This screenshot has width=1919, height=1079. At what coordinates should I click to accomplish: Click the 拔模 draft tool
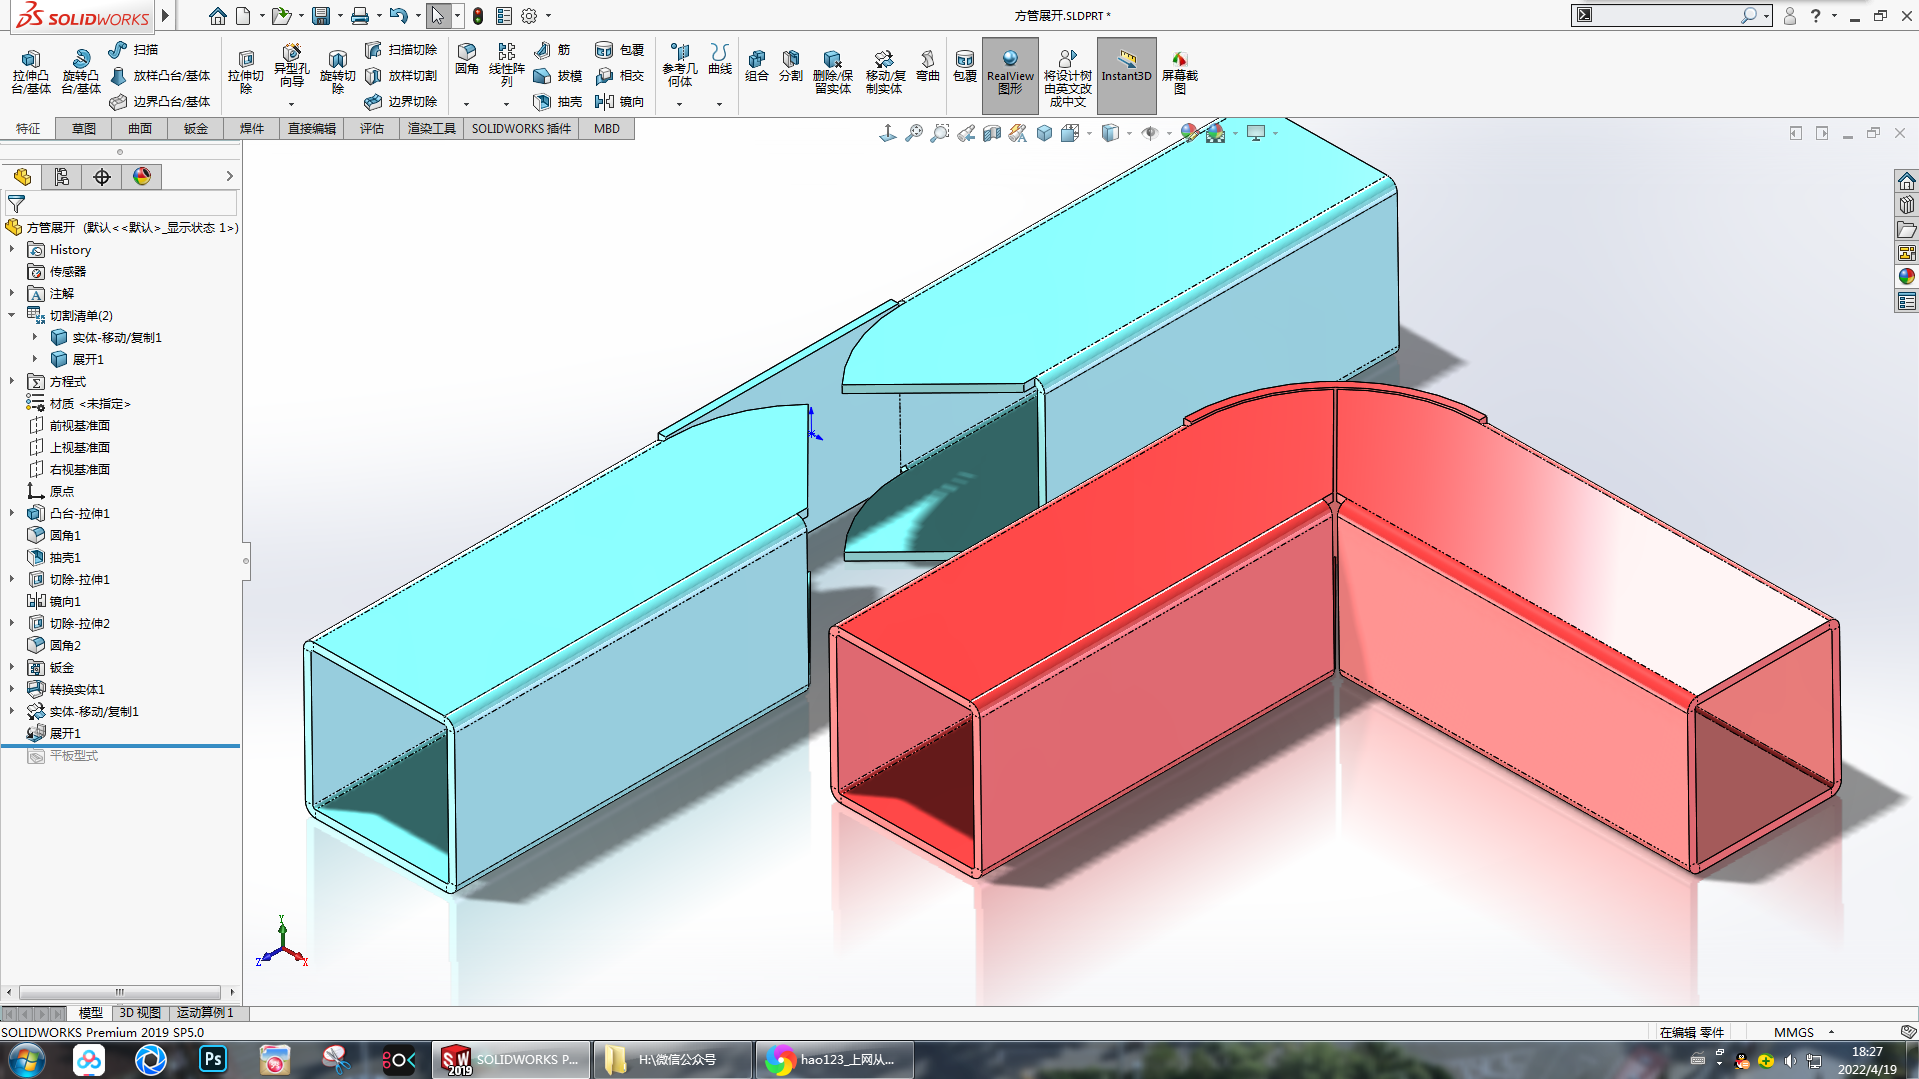tap(558, 76)
